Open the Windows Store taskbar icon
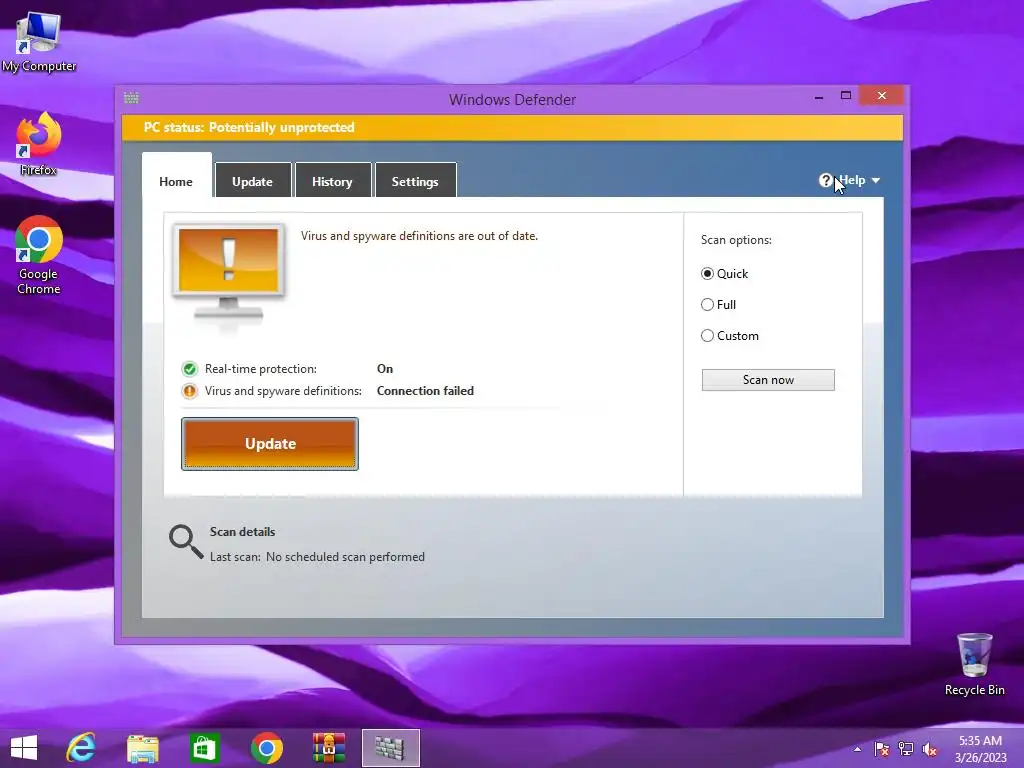The height and width of the screenshot is (768, 1024). 204,748
